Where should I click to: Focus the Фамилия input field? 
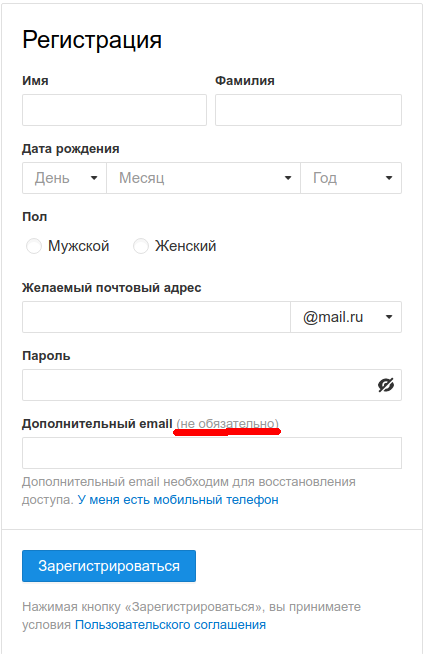[308, 110]
